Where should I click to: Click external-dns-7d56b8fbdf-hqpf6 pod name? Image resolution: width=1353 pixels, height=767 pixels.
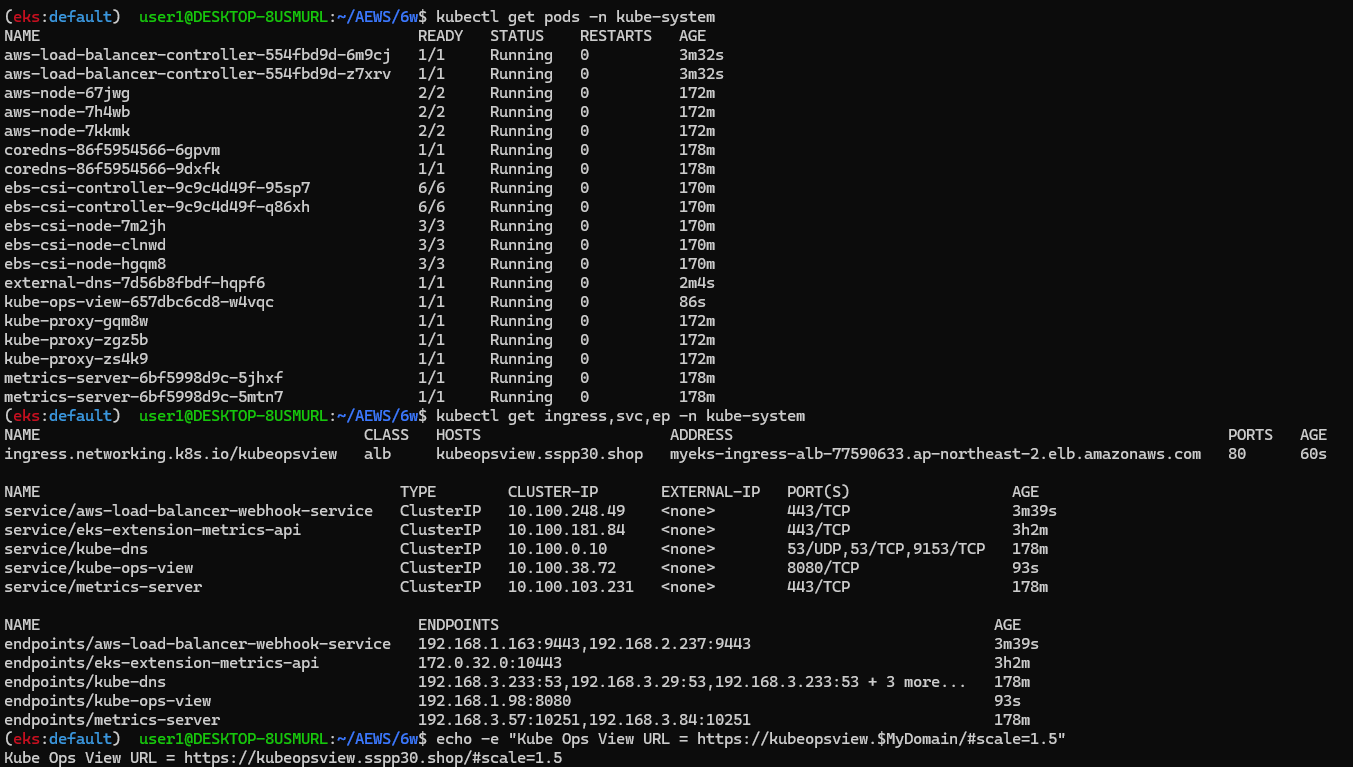(x=135, y=283)
